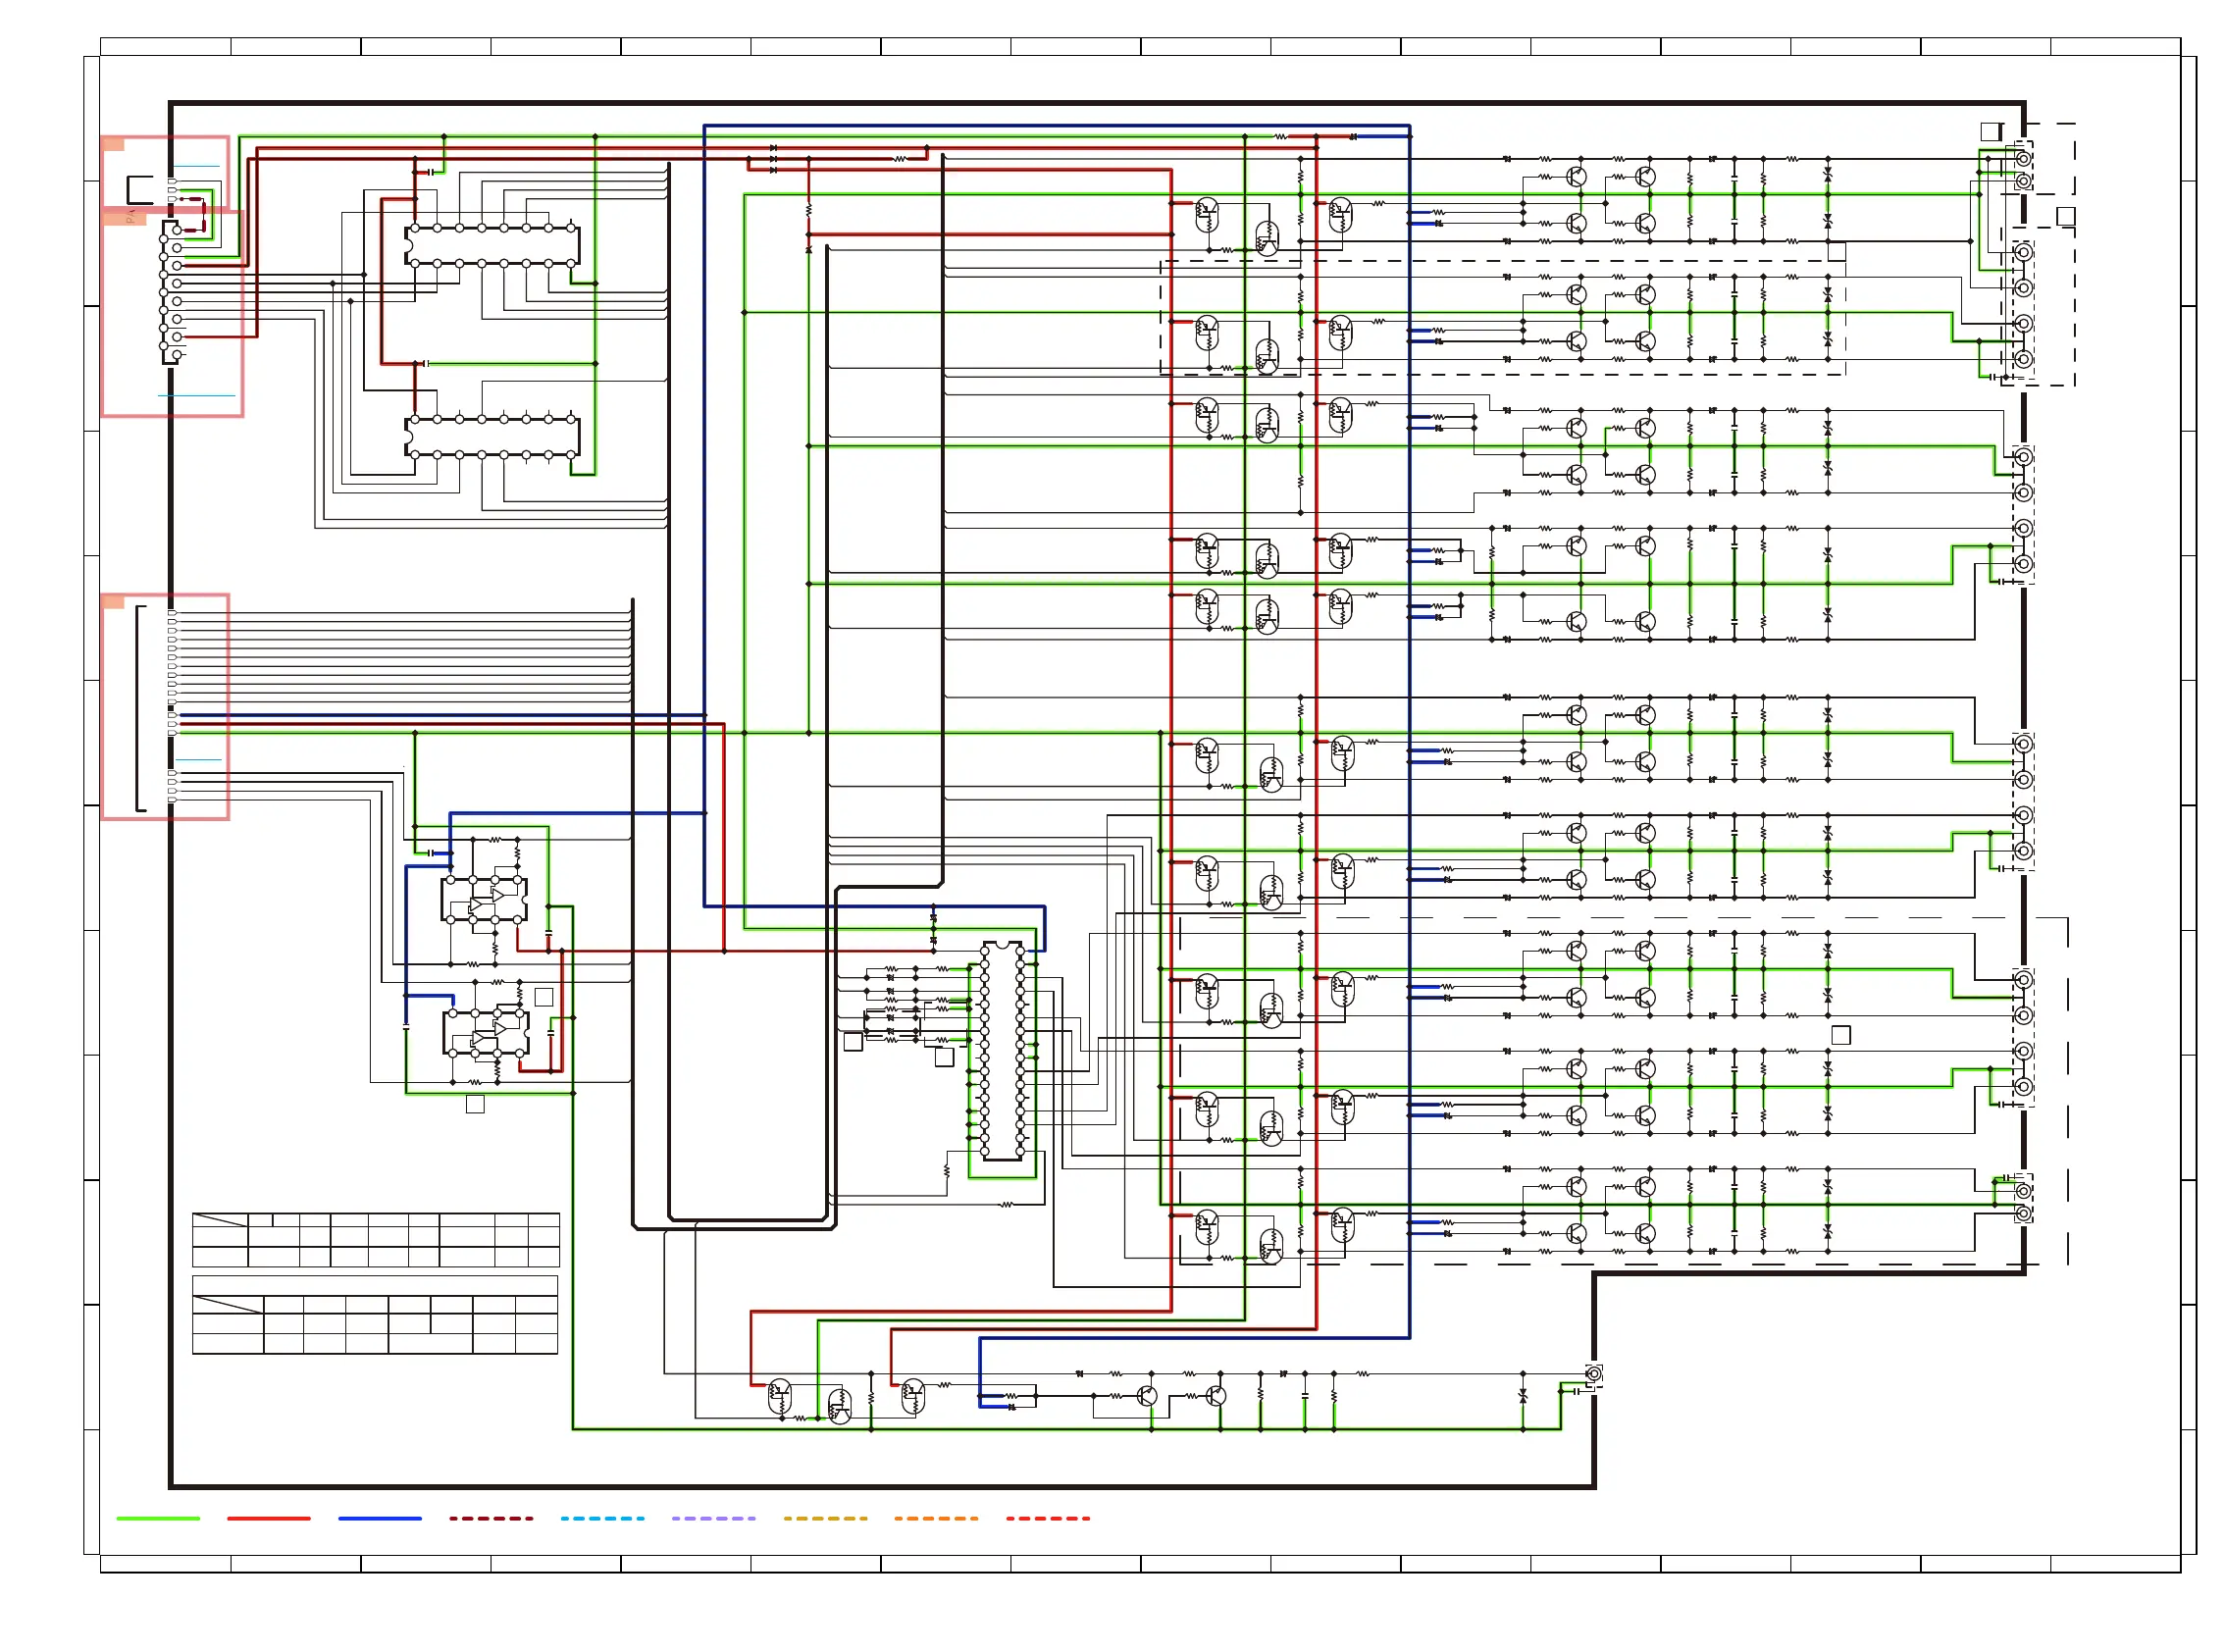Select the dashed gold legend line
The width and height of the screenshot is (2225, 1652).
click(x=825, y=1518)
